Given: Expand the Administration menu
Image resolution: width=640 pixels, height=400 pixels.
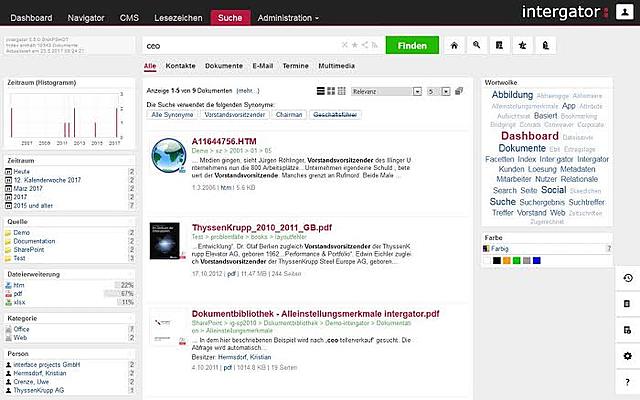Looking at the screenshot, I should click(x=288, y=18).
